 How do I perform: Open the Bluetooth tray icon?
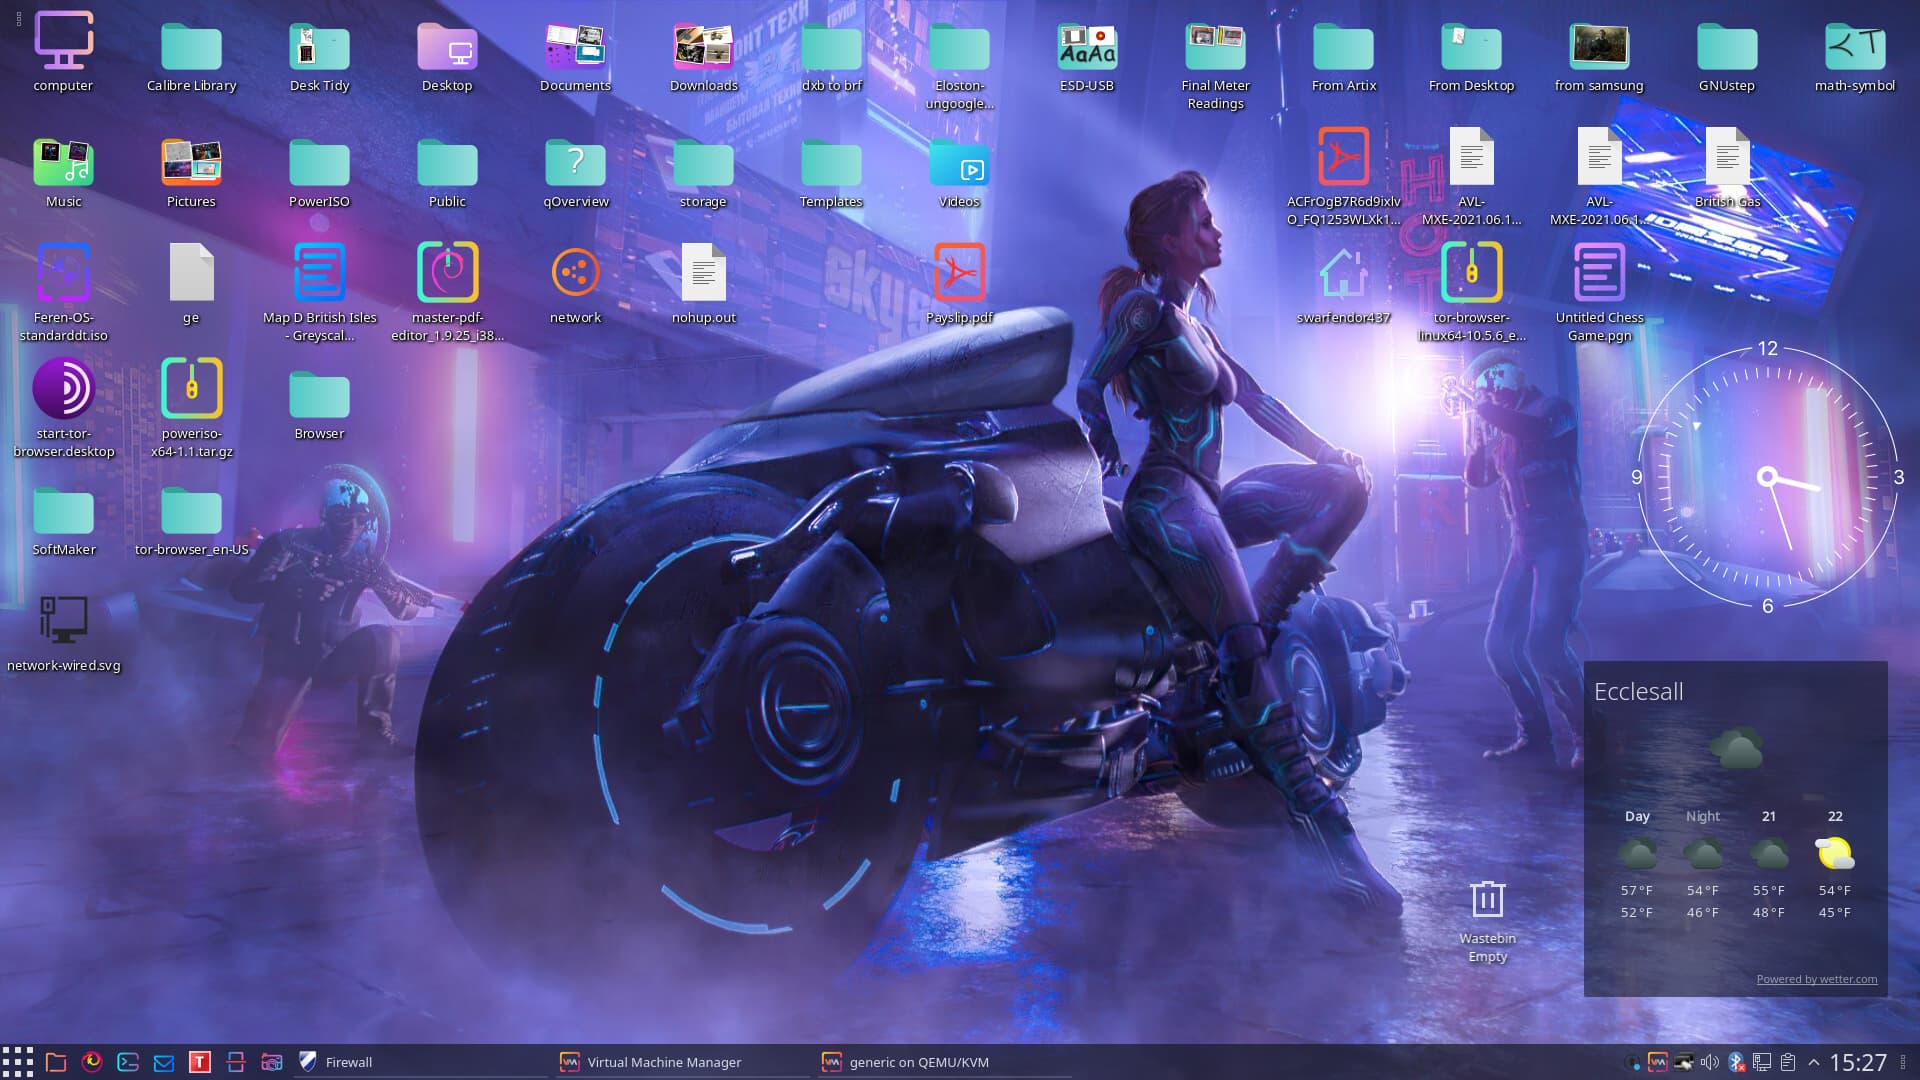[x=1737, y=1062]
